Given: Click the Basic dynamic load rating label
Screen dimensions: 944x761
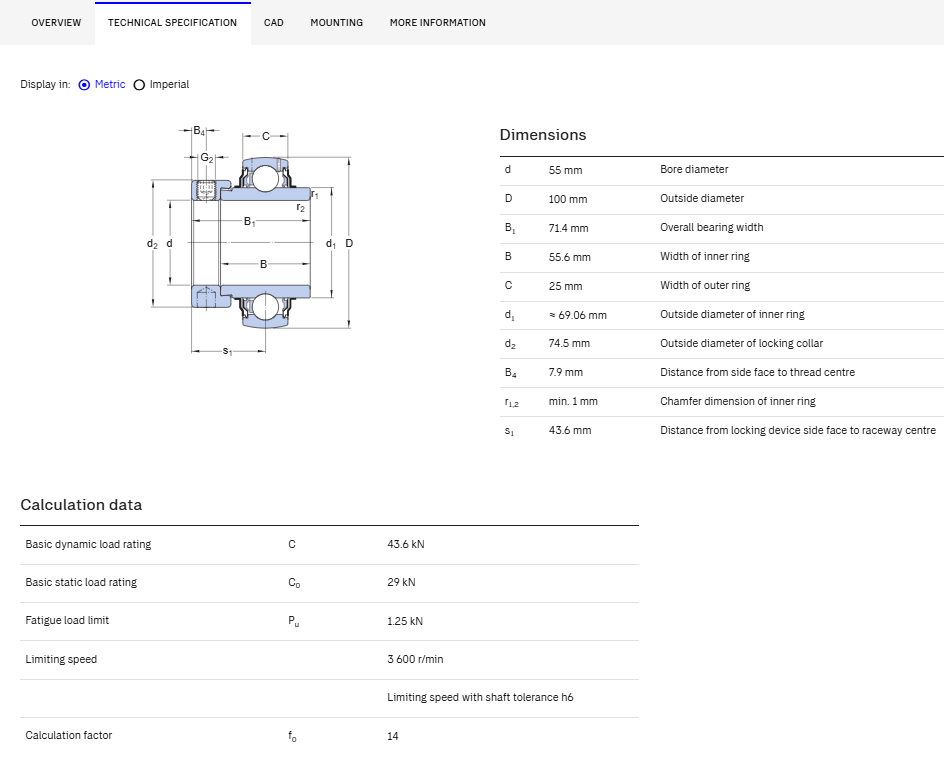Looking at the screenshot, I should [x=88, y=544].
